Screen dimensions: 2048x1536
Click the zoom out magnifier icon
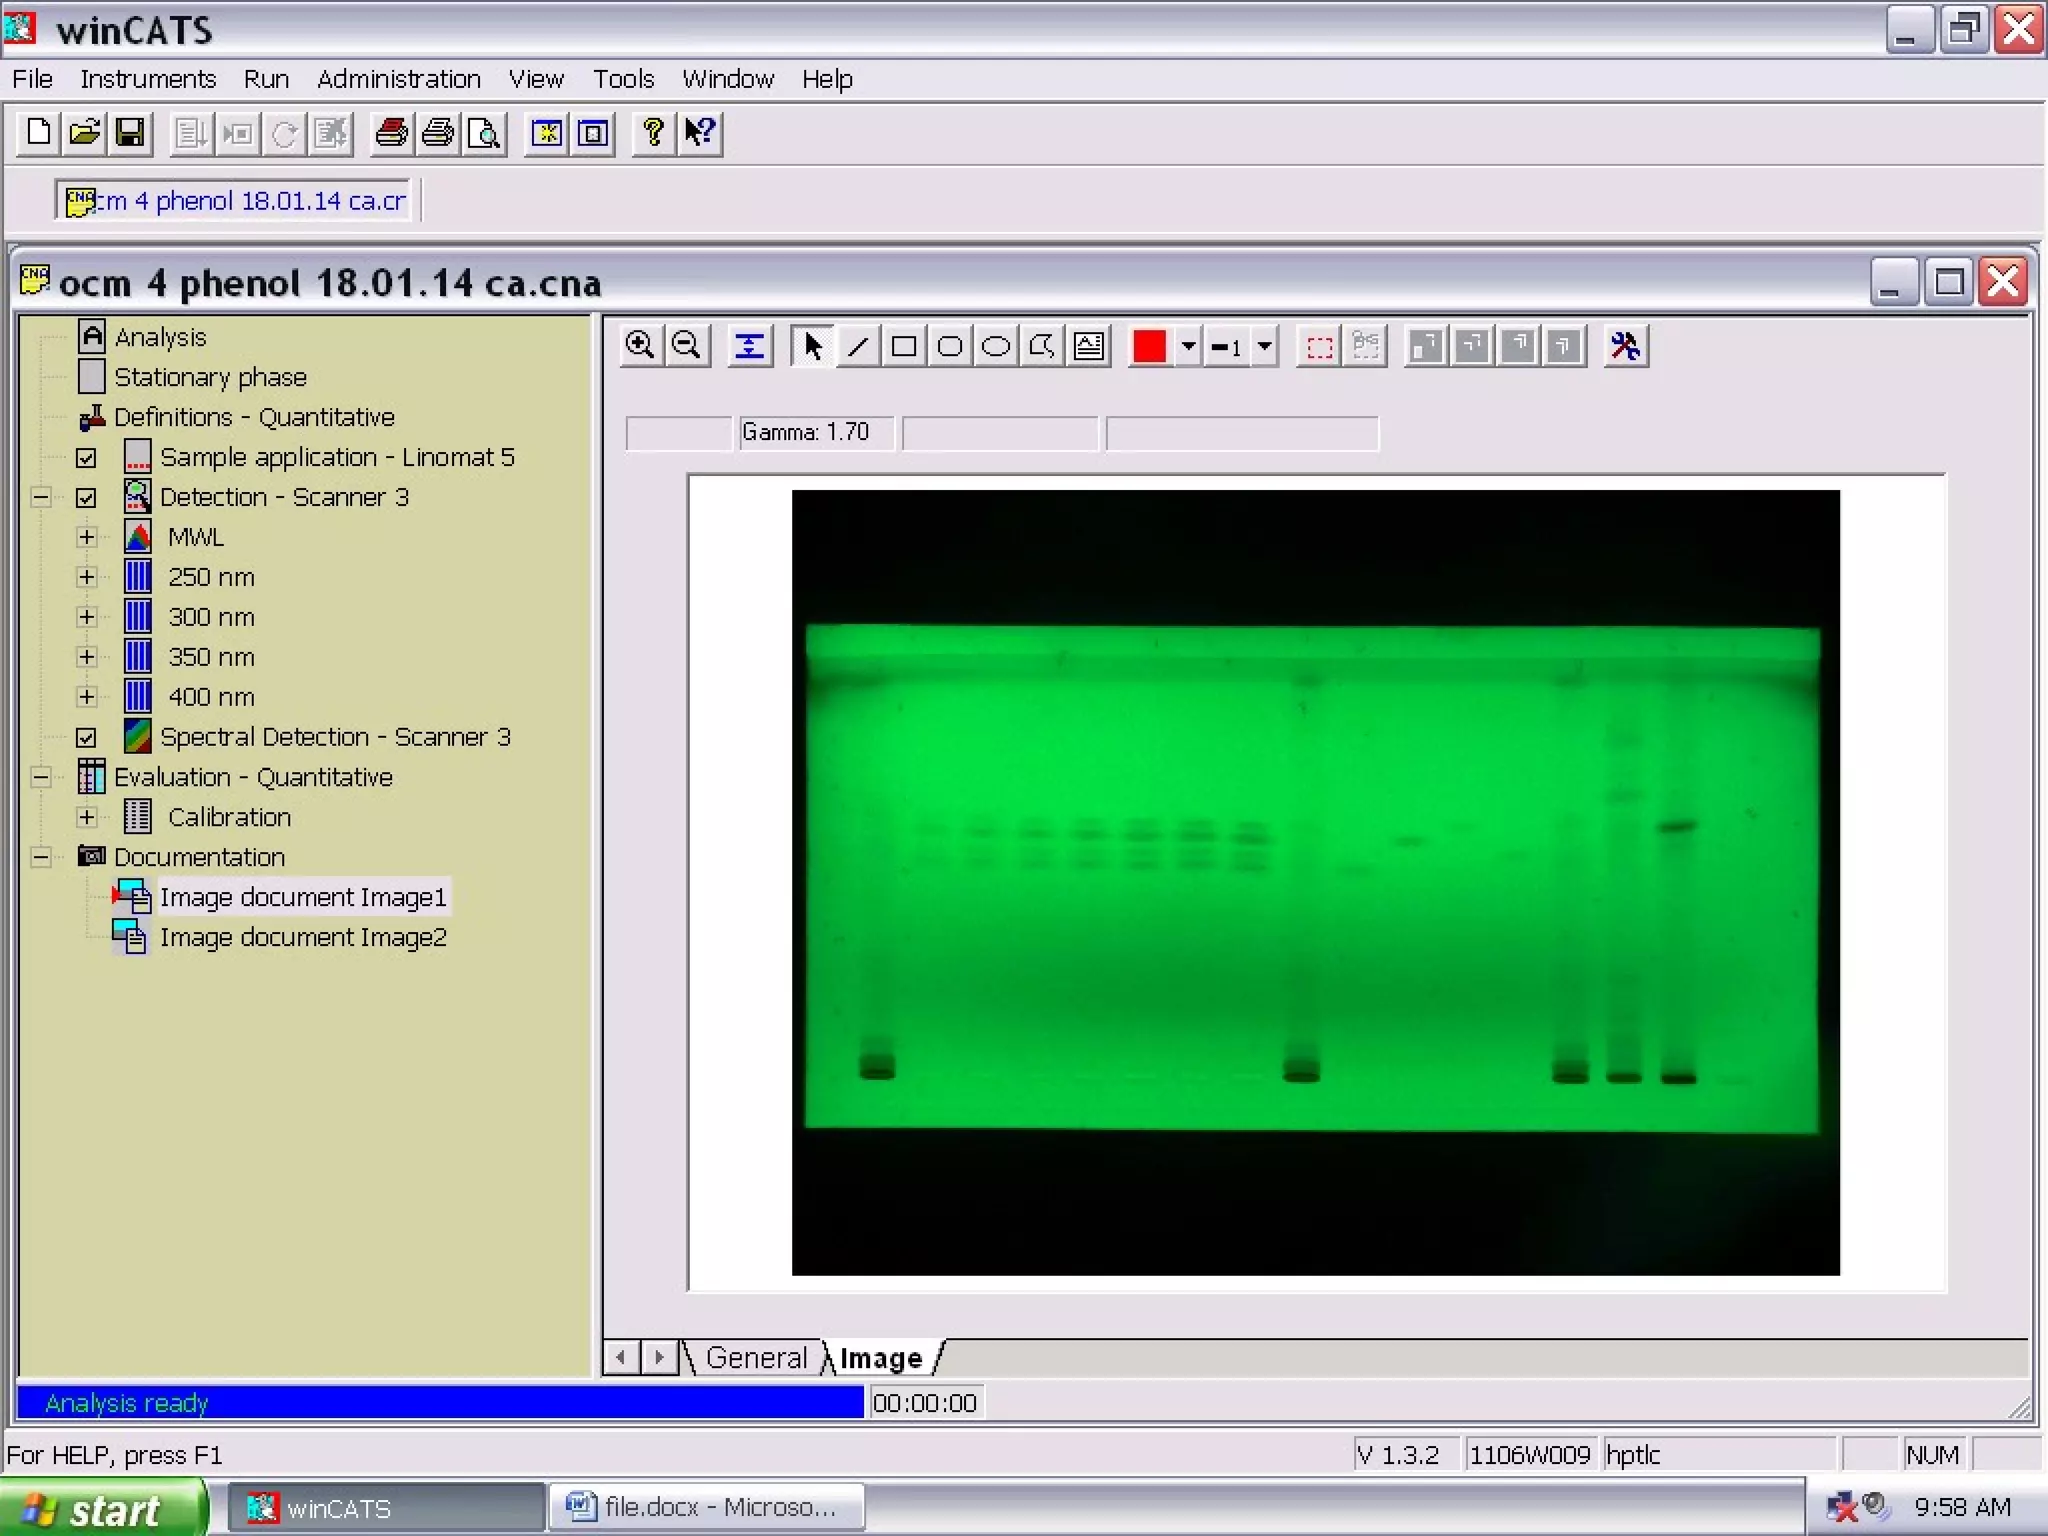[687, 346]
